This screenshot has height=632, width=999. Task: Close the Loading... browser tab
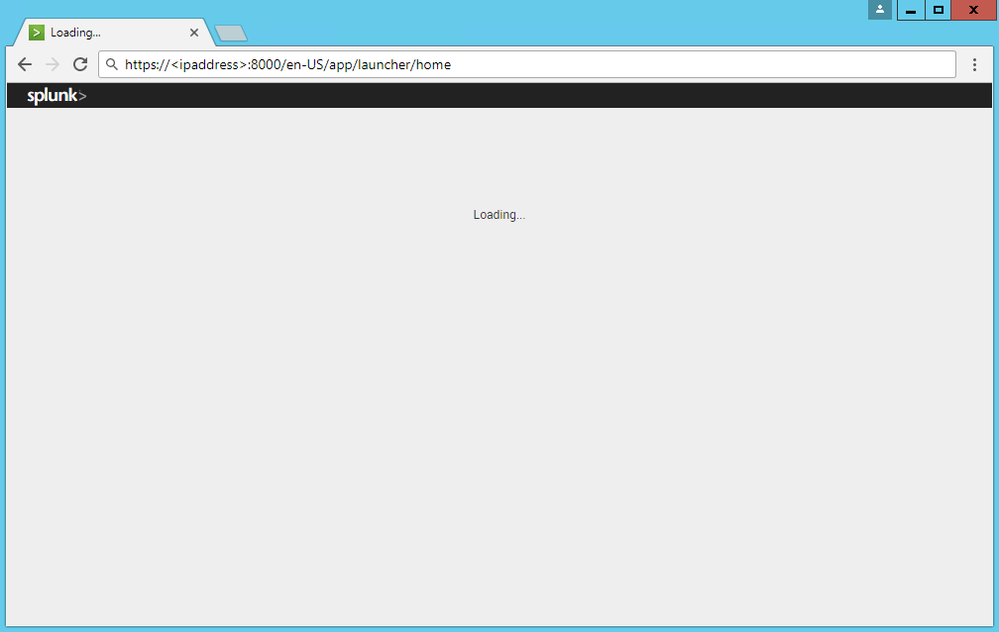194,33
